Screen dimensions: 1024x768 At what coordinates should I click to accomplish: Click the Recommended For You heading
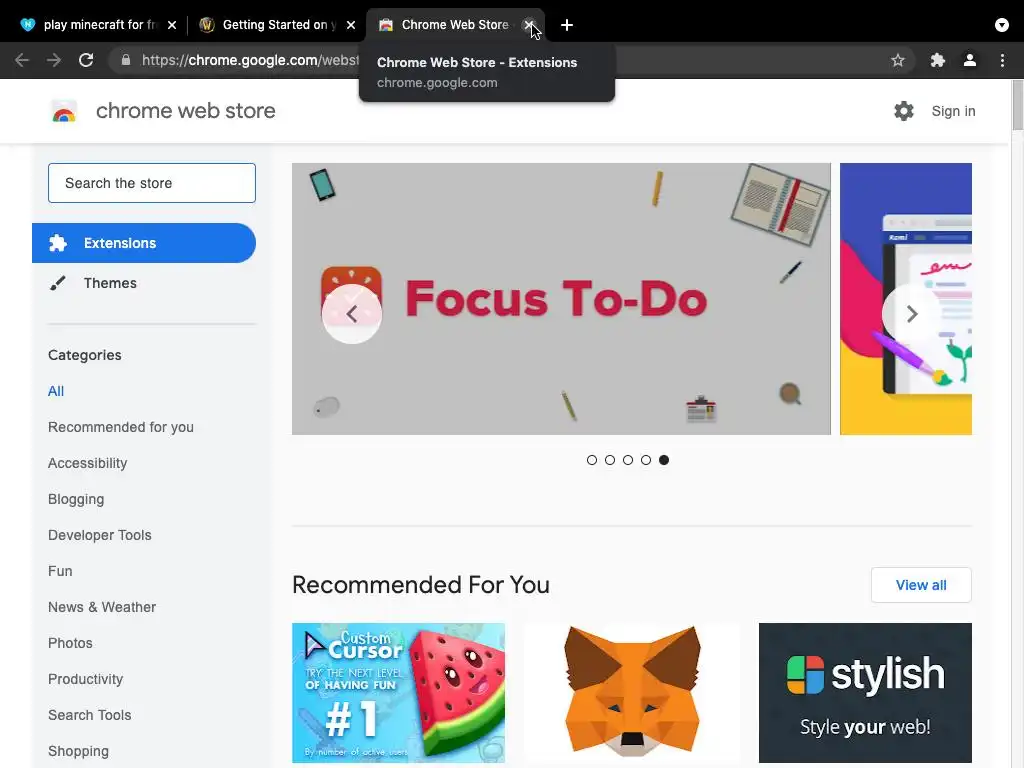tap(421, 584)
